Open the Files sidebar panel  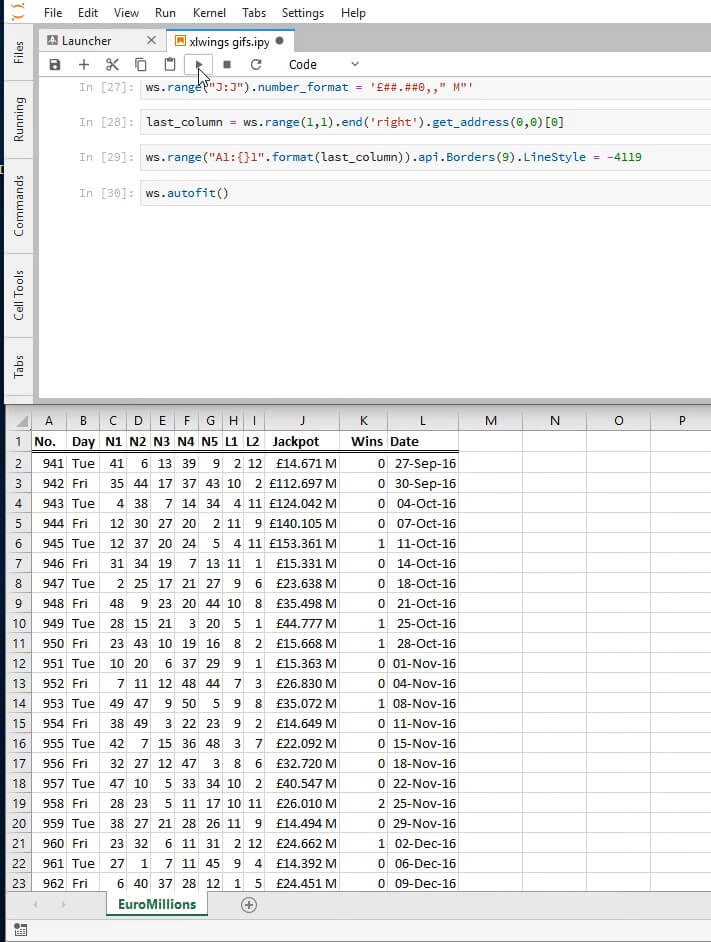tap(18, 53)
